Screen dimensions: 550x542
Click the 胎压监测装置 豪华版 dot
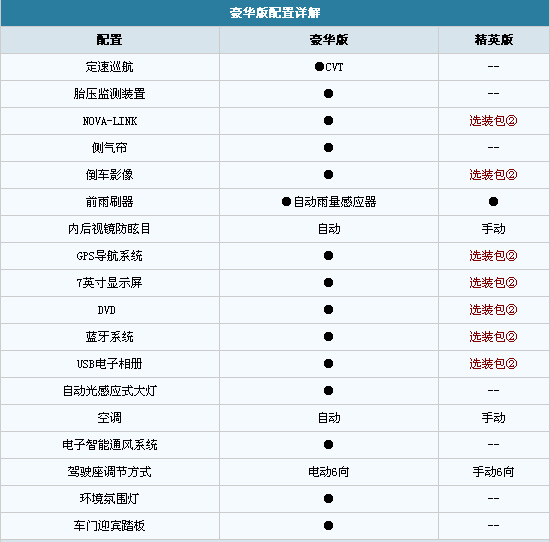(x=328, y=94)
